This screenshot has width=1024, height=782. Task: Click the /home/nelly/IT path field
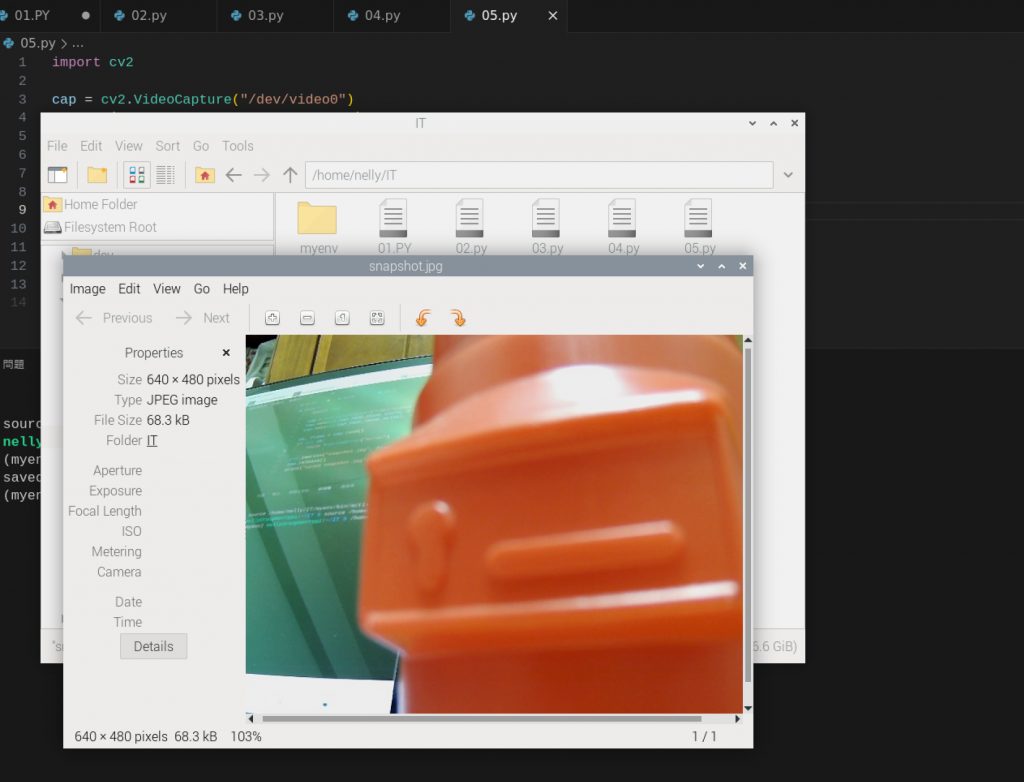click(x=539, y=175)
